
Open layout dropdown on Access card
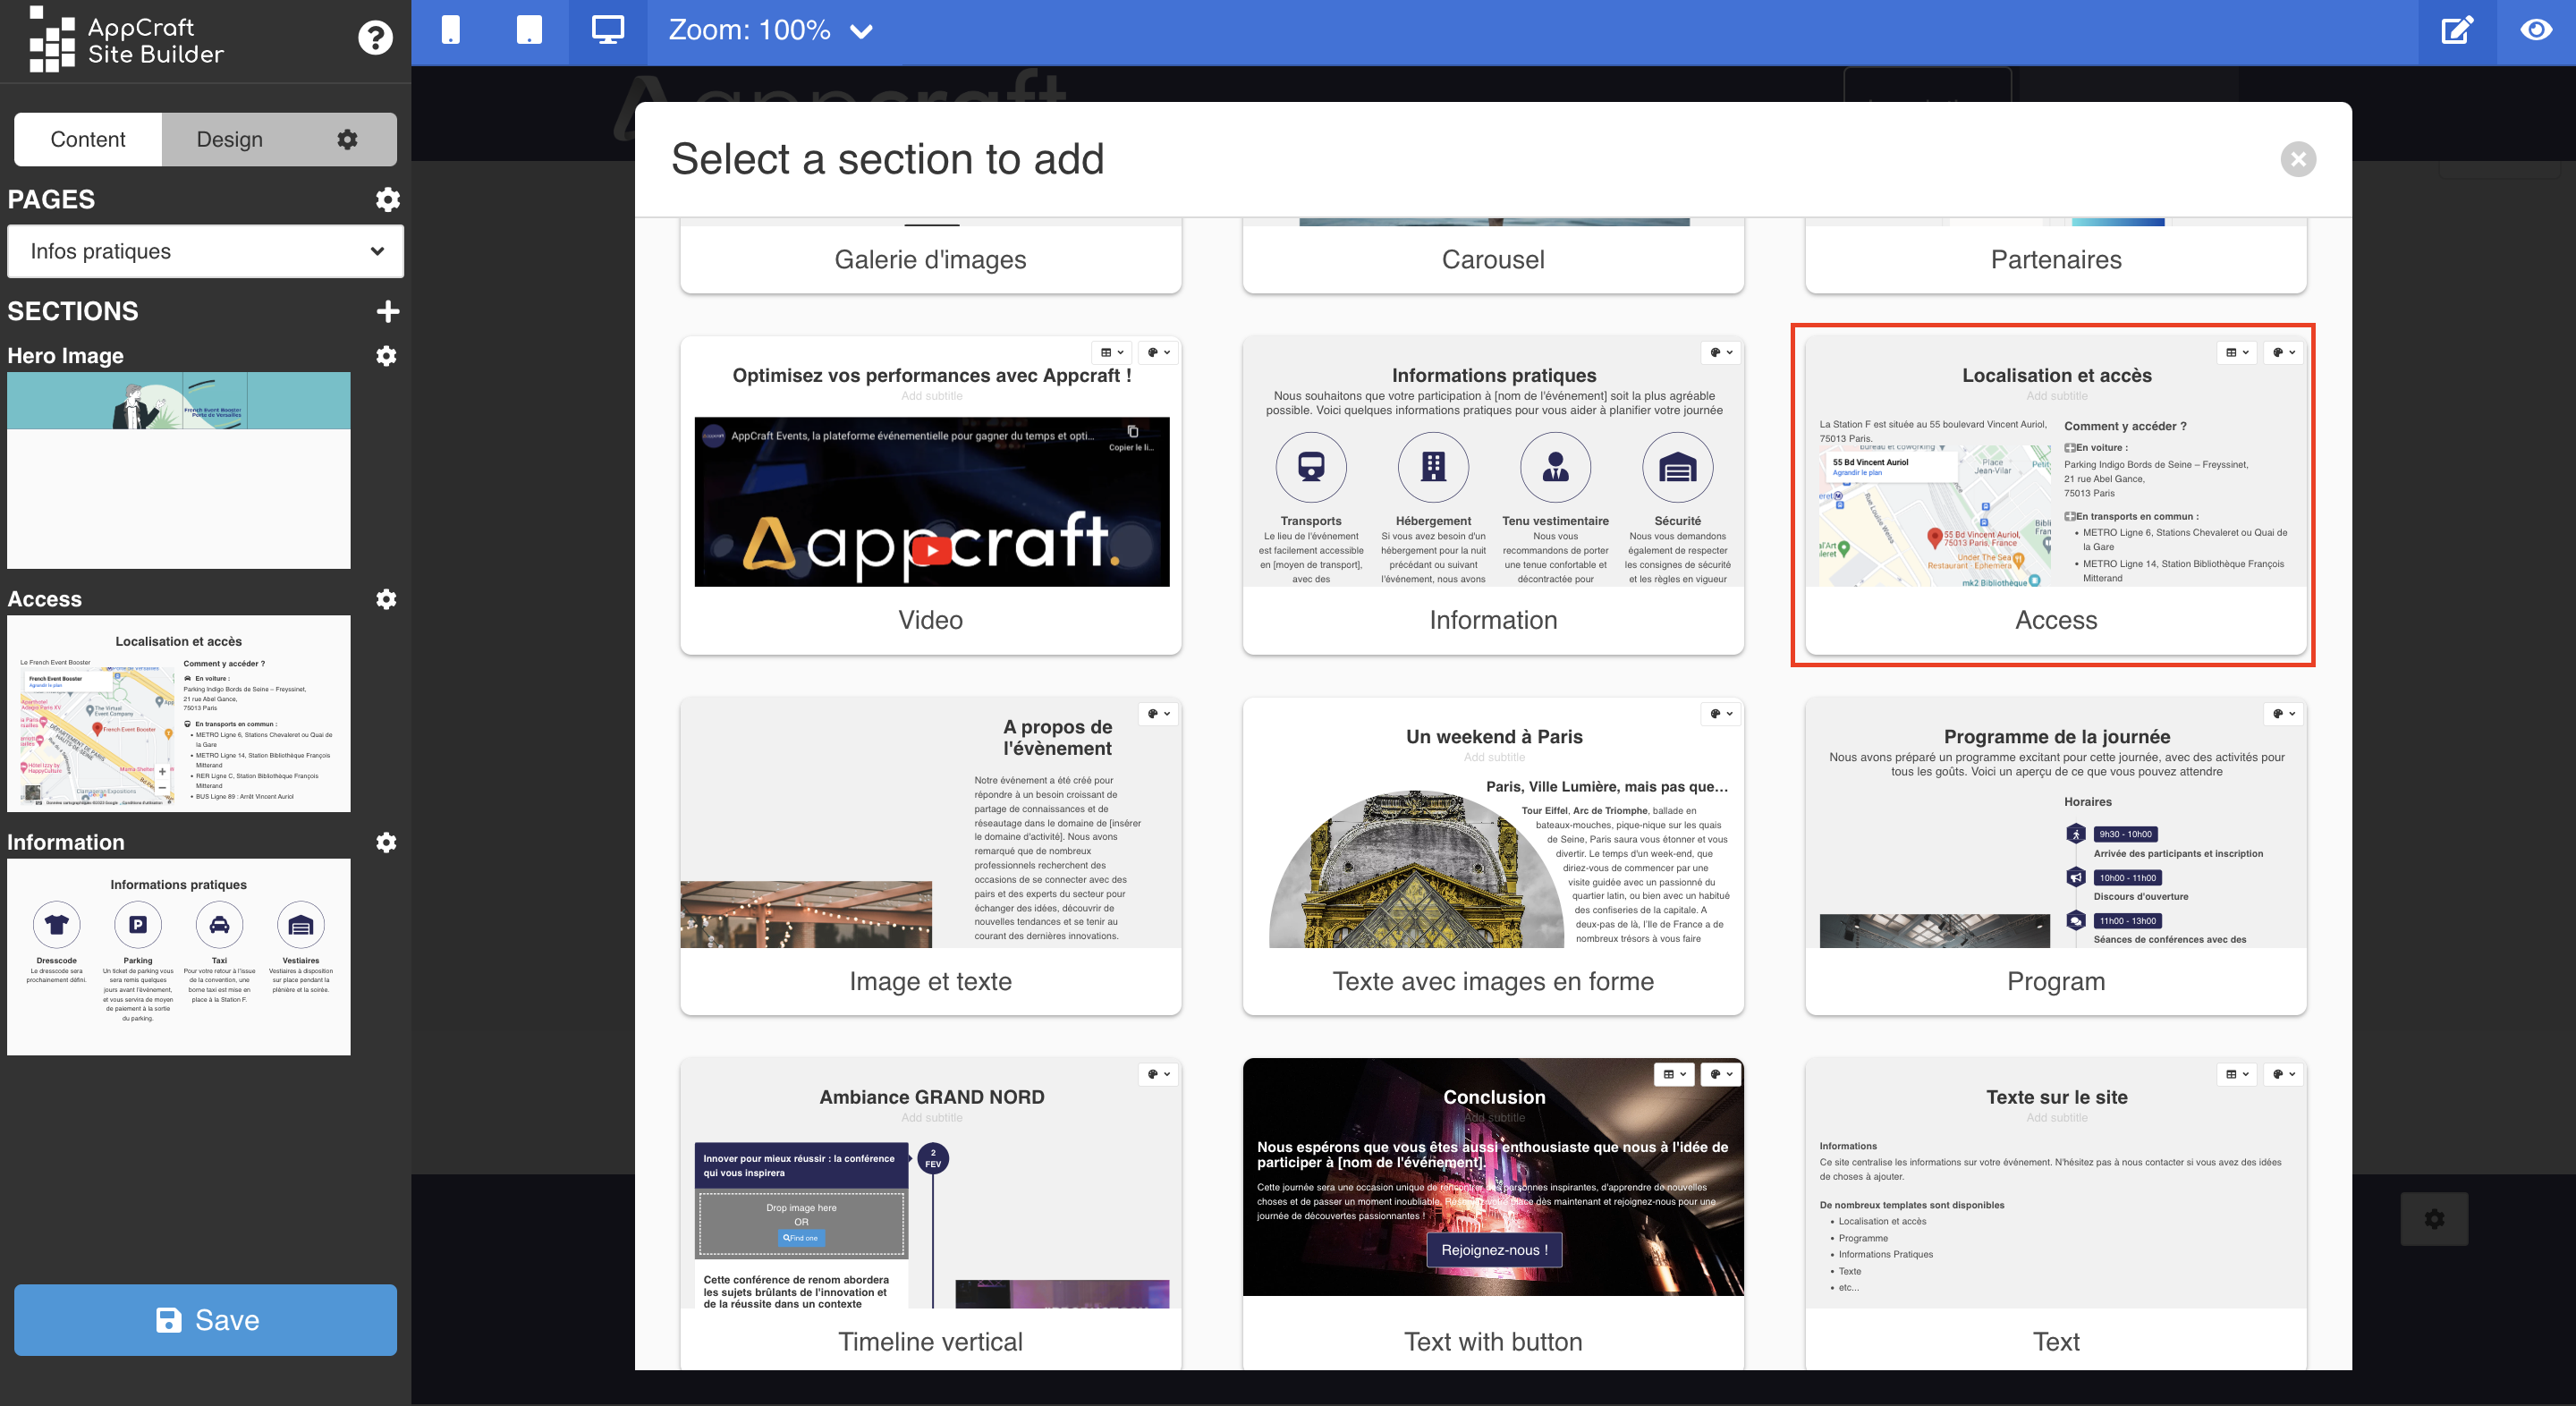[2236, 352]
